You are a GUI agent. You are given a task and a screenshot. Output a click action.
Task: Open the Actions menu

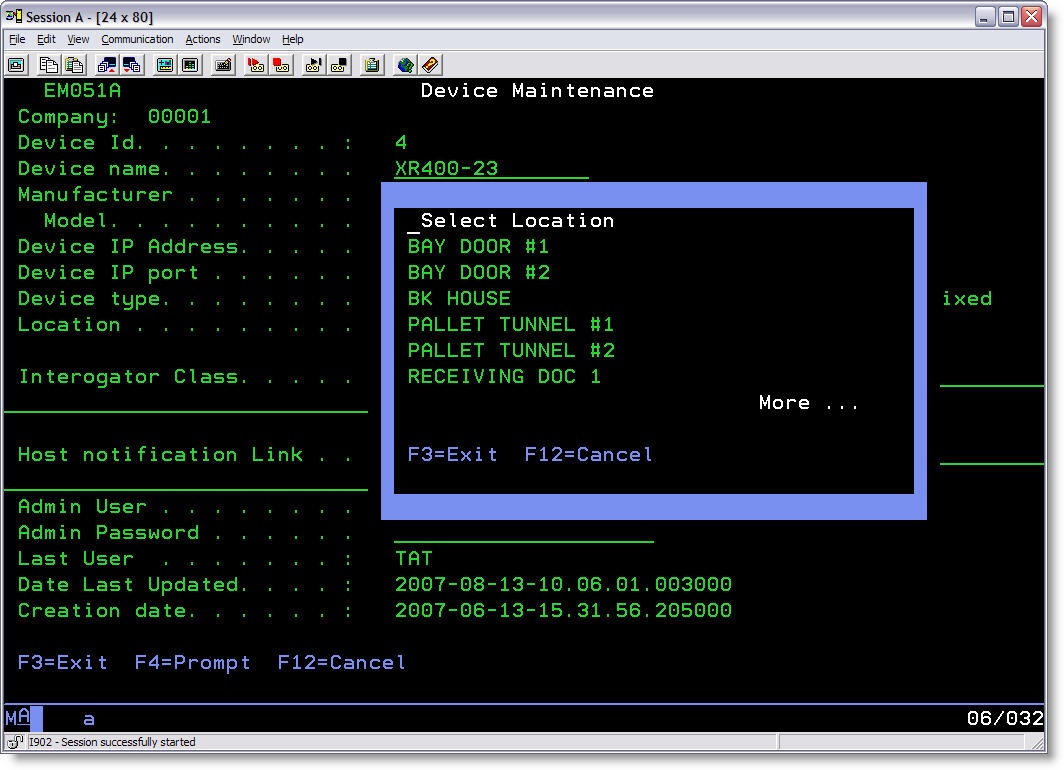coord(203,39)
